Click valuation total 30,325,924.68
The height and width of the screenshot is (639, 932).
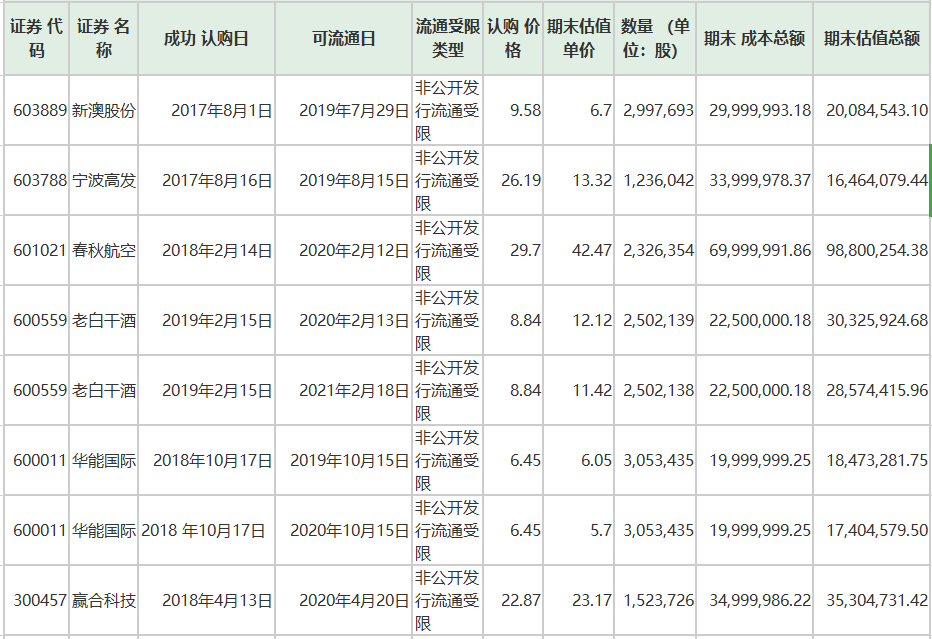877,320
